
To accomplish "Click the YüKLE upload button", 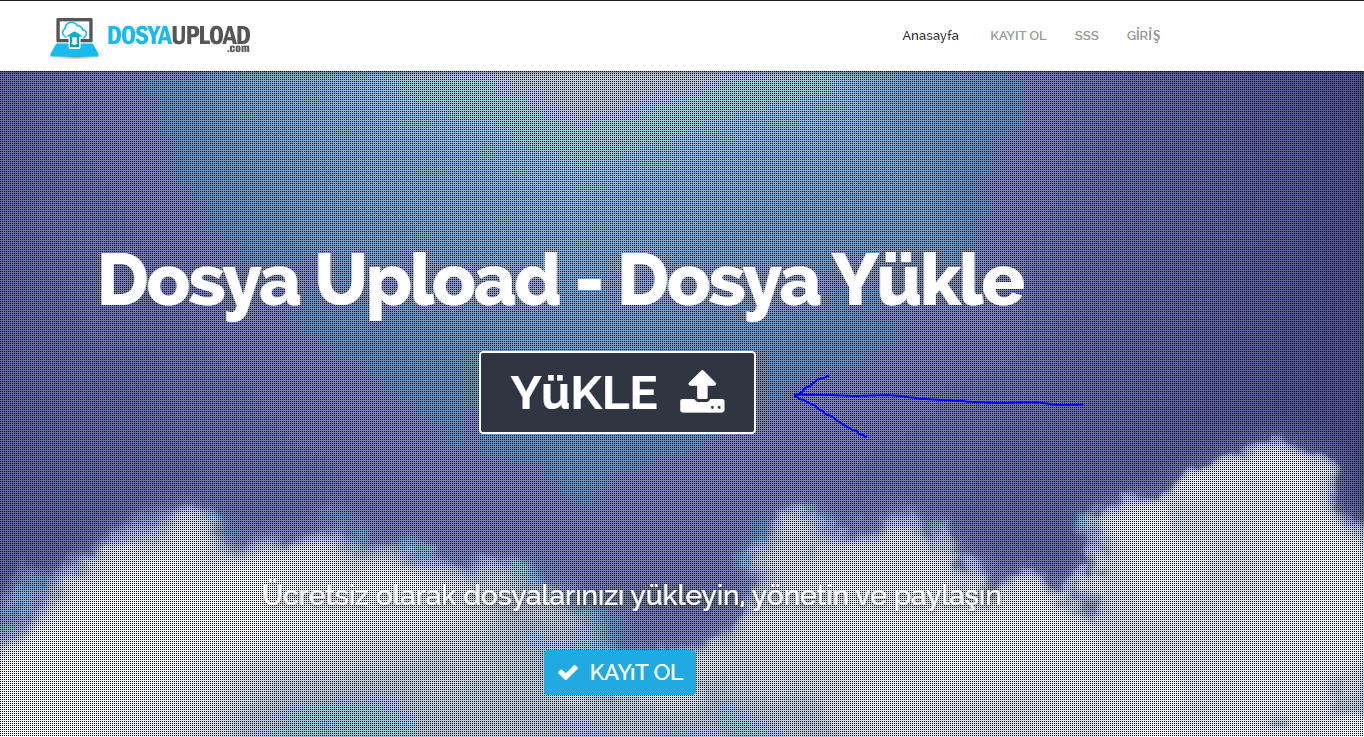I will point(617,392).
